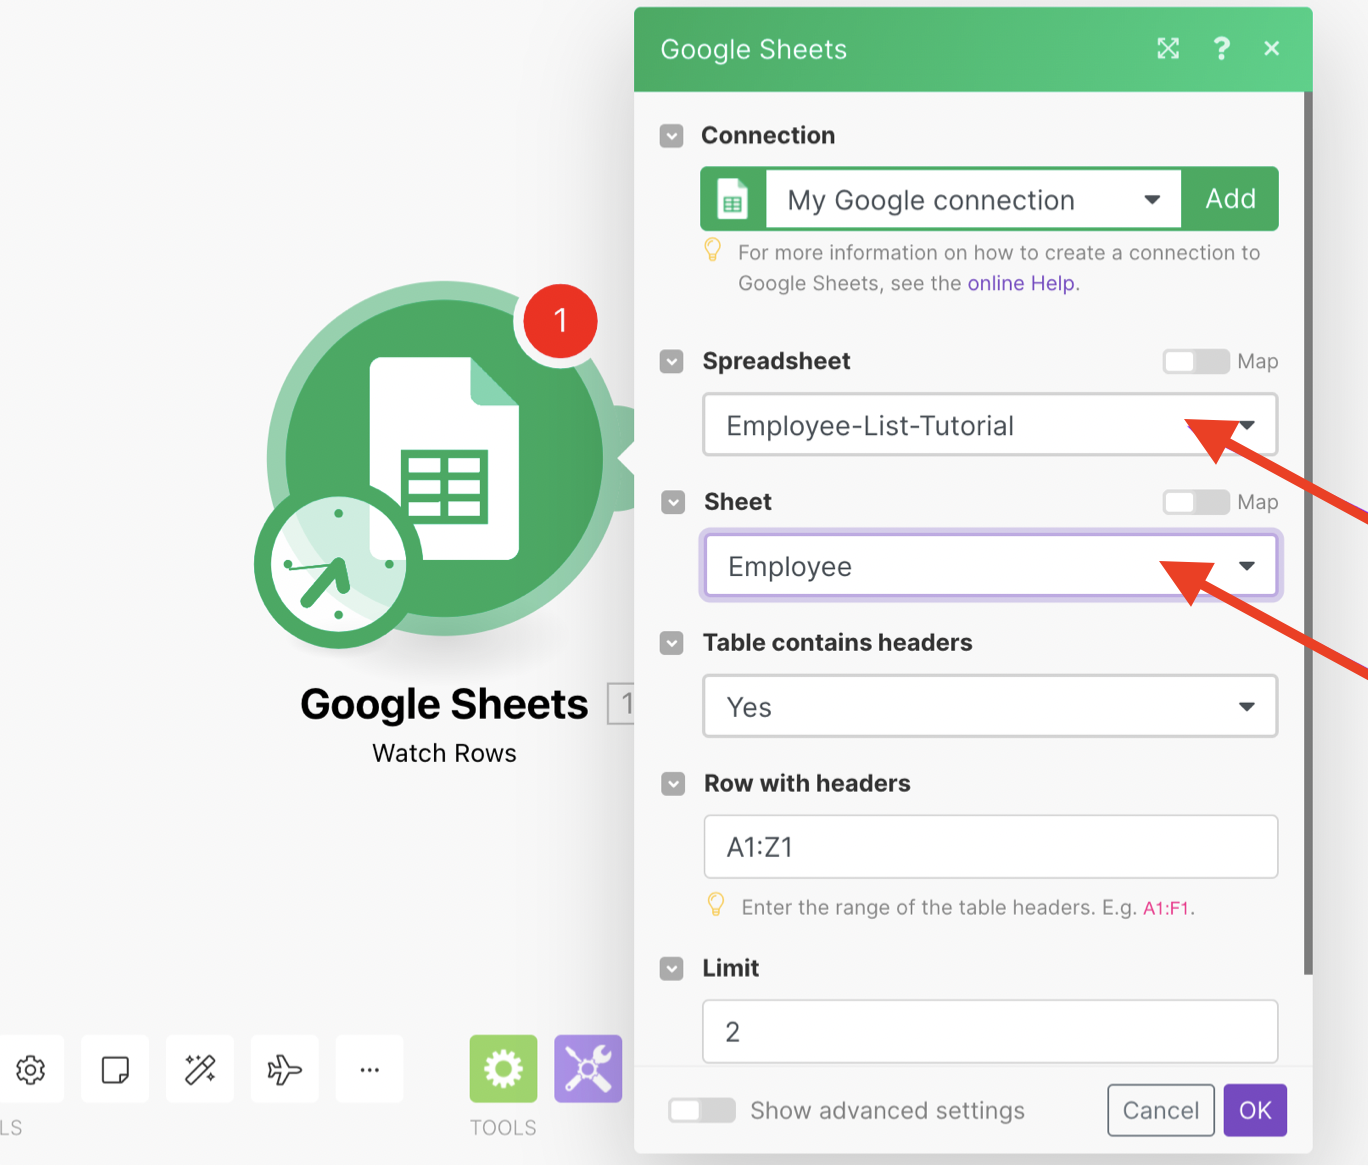Click the auto-align magic wand icon

pyautogui.click(x=200, y=1069)
